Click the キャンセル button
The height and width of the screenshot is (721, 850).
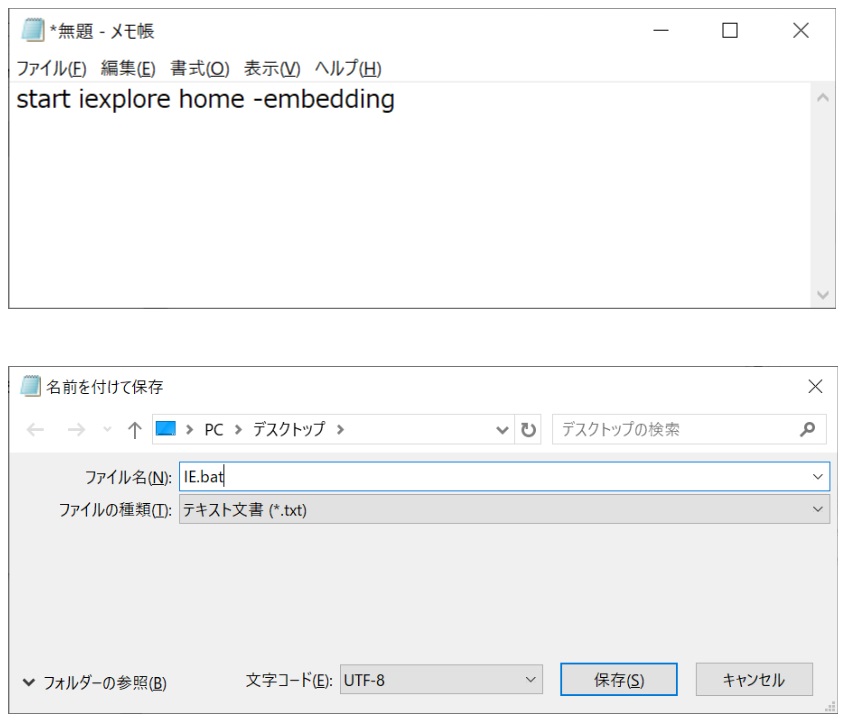[x=754, y=679]
